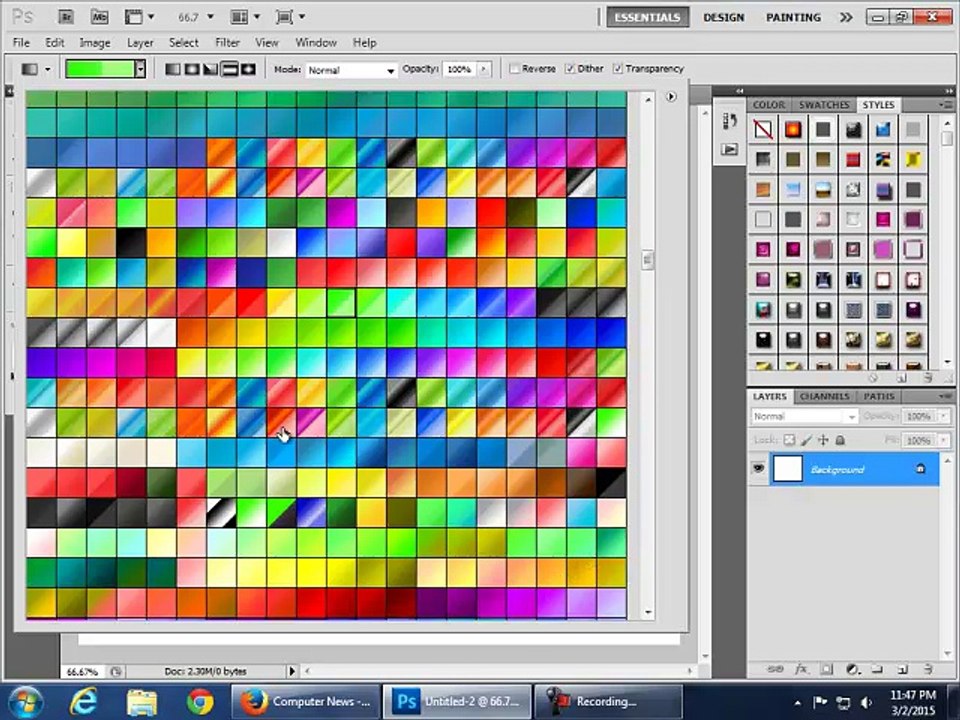This screenshot has height=720, width=960.
Task: Click the Add Layer Mask icon
Action: [x=827, y=669]
